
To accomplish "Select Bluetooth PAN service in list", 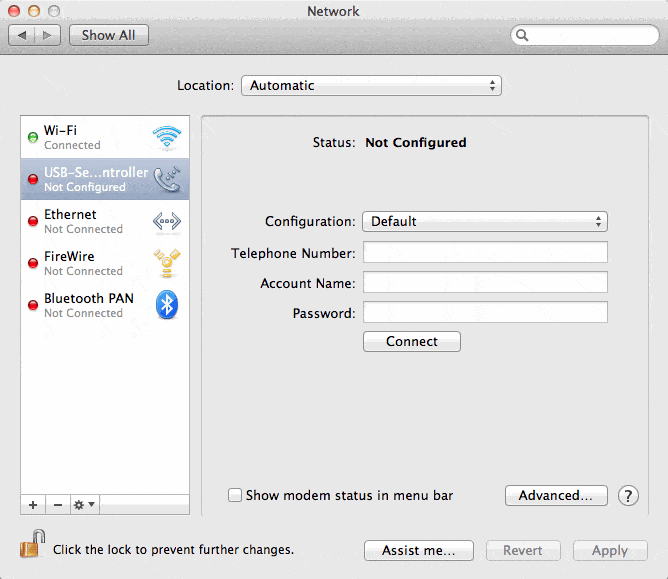I will pos(105,305).
